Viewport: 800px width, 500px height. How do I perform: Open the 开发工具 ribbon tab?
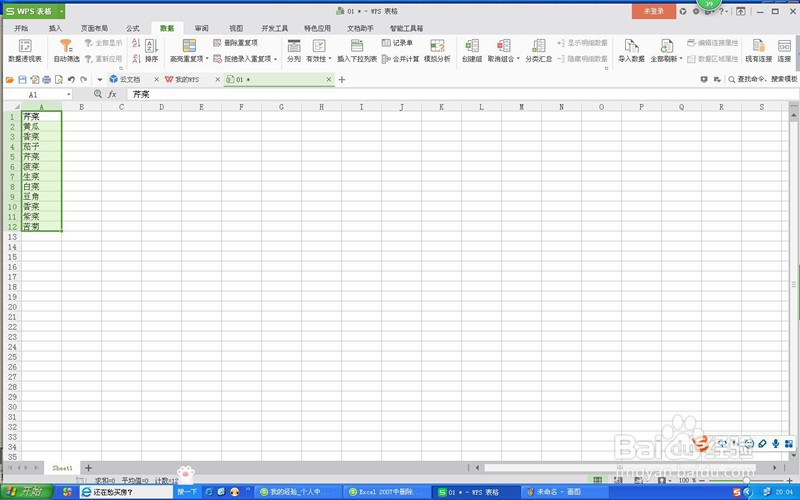[275, 29]
